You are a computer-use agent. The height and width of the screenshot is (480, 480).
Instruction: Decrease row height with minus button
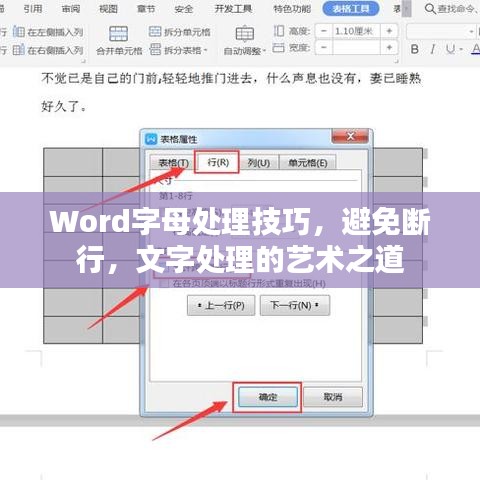(x=324, y=31)
